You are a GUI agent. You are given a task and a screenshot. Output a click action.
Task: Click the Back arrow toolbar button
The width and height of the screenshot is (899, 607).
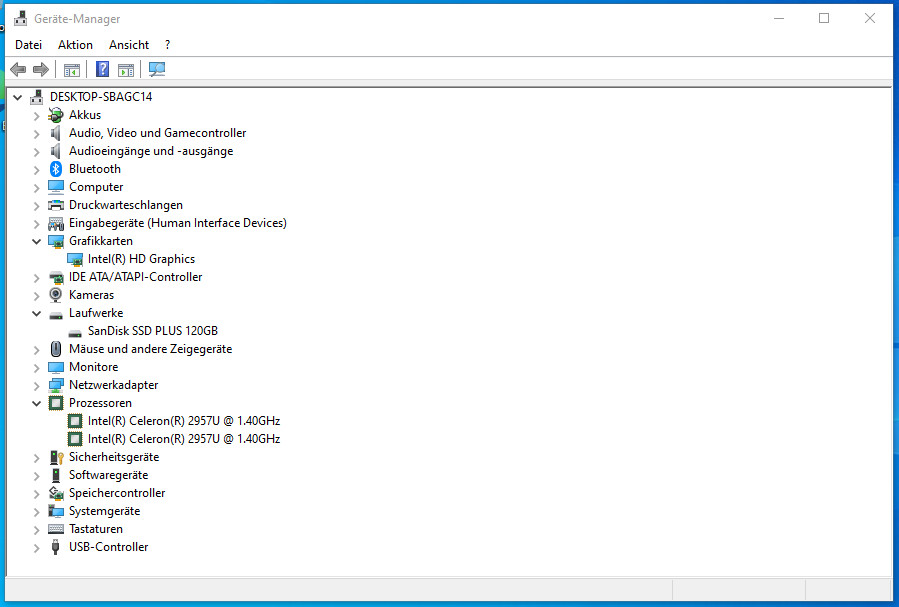[18, 70]
